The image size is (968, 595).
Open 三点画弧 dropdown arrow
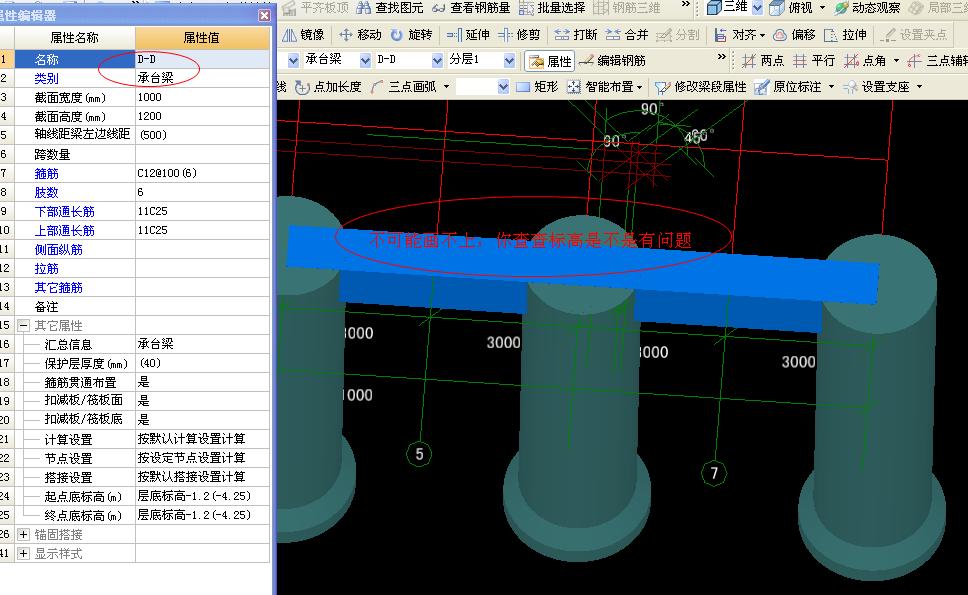[446, 87]
